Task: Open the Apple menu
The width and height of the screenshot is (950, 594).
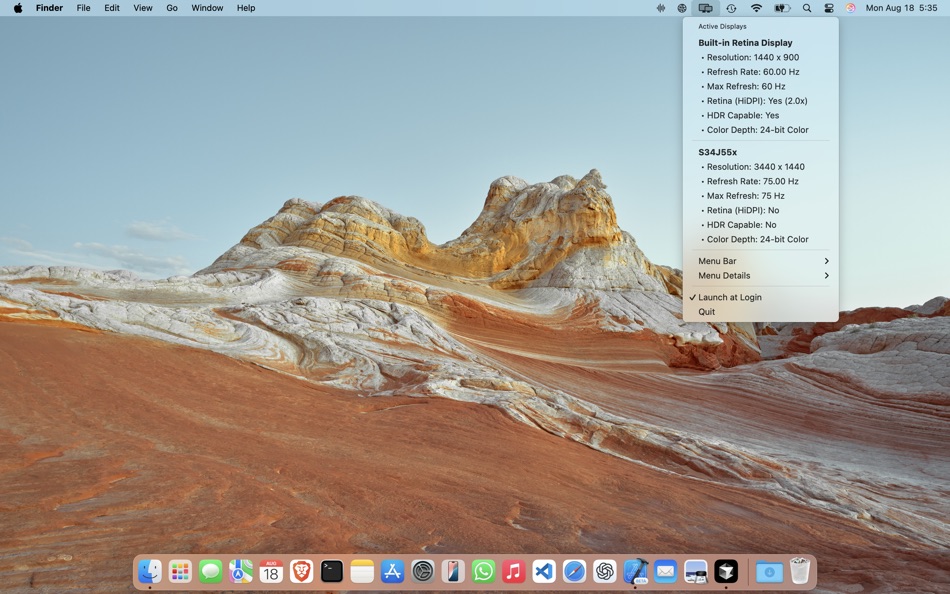Action: (x=17, y=8)
